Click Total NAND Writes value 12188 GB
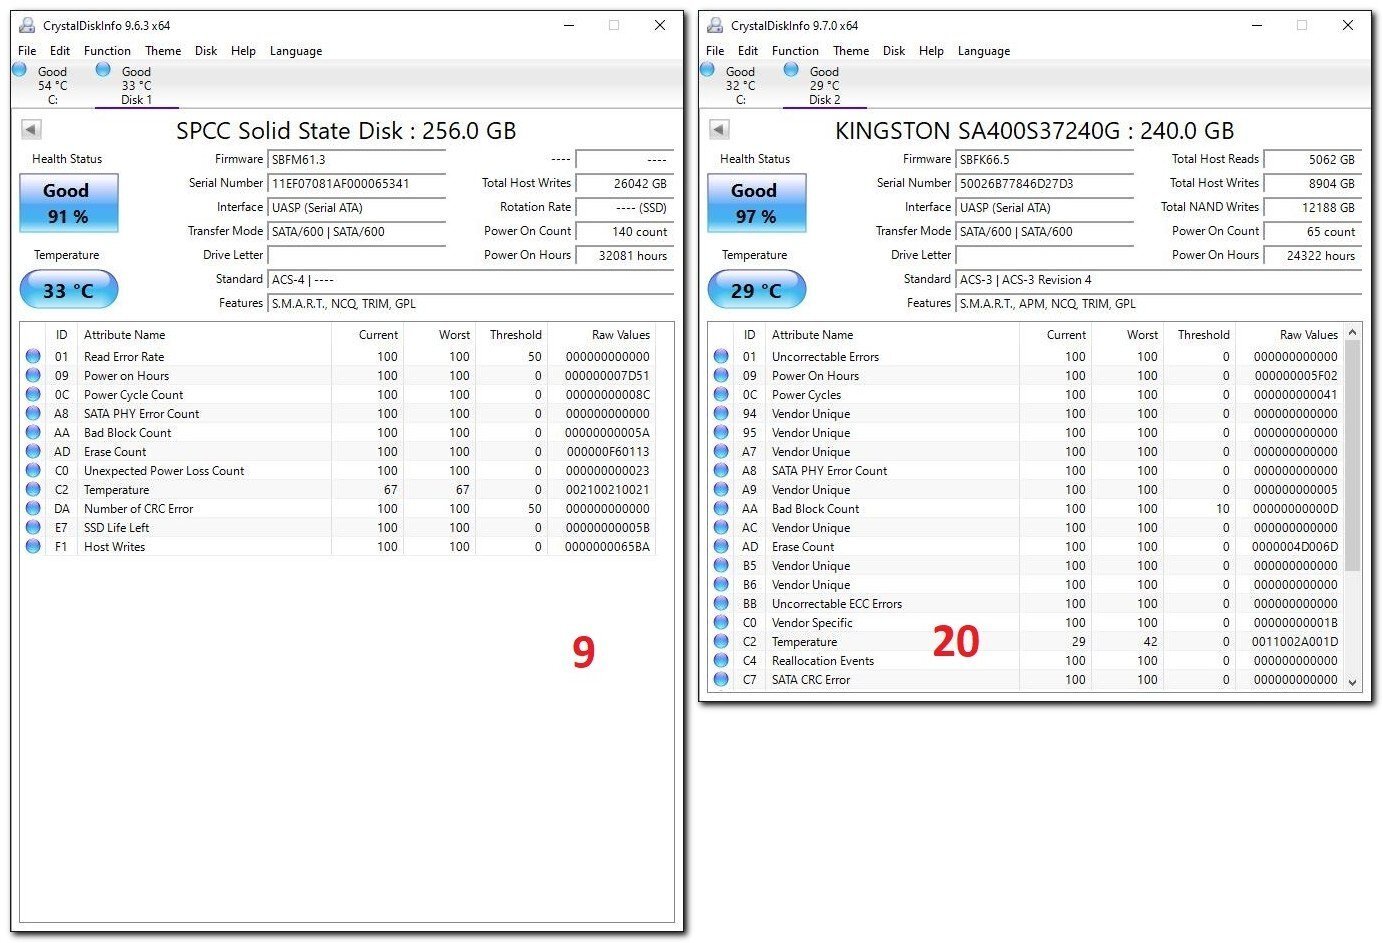1383x943 pixels. click(1313, 208)
